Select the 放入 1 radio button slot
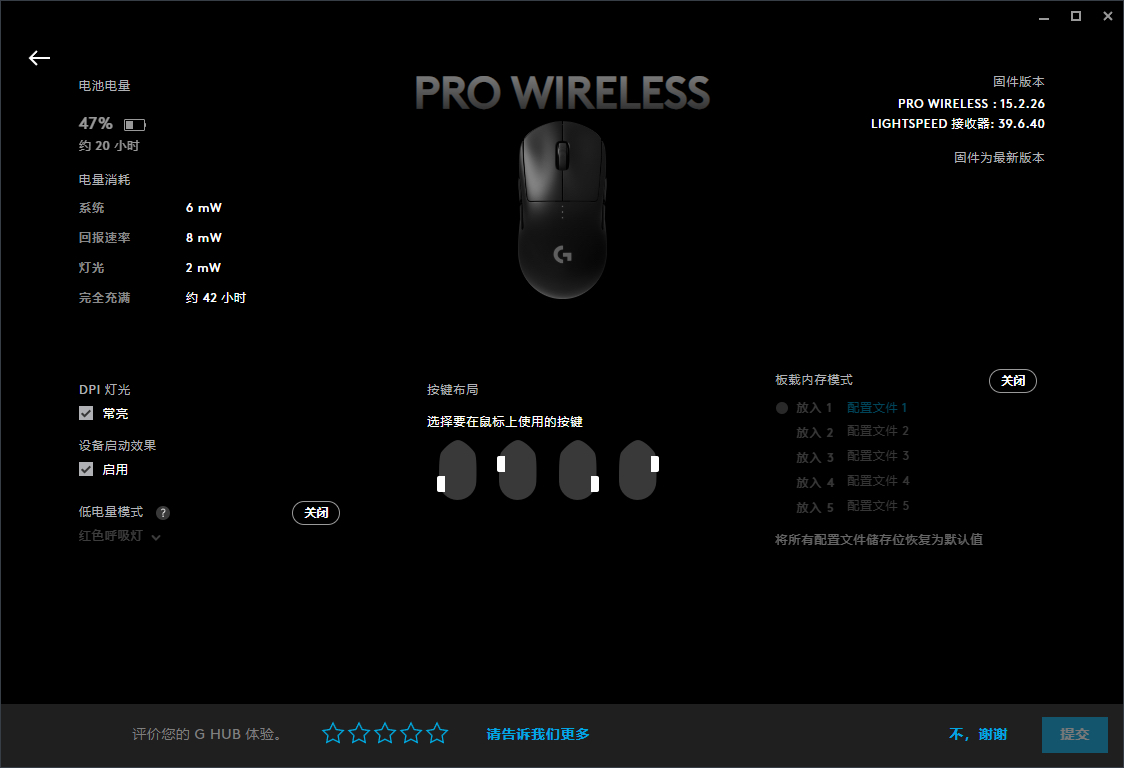The height and width of the screenshot is (768, 1124). point(782,408)
